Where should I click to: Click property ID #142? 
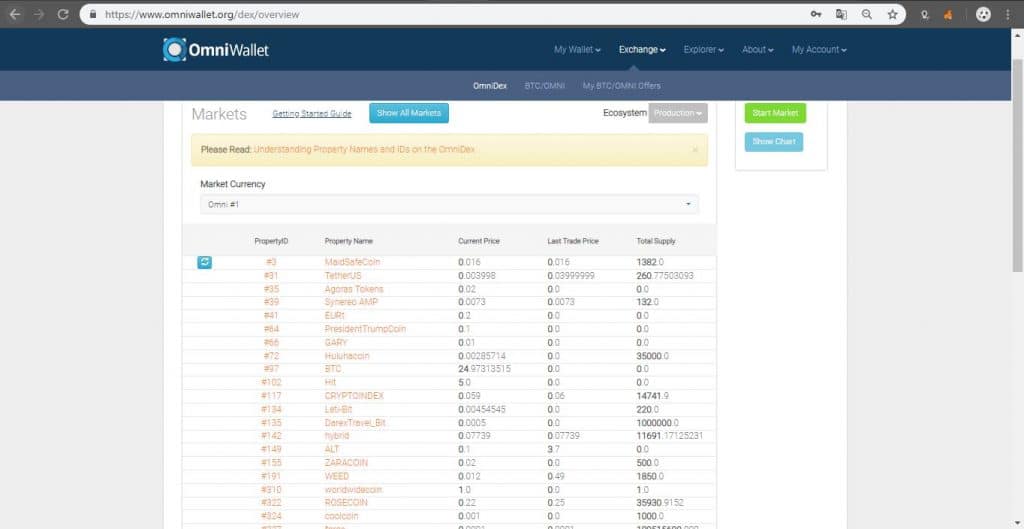271,436
